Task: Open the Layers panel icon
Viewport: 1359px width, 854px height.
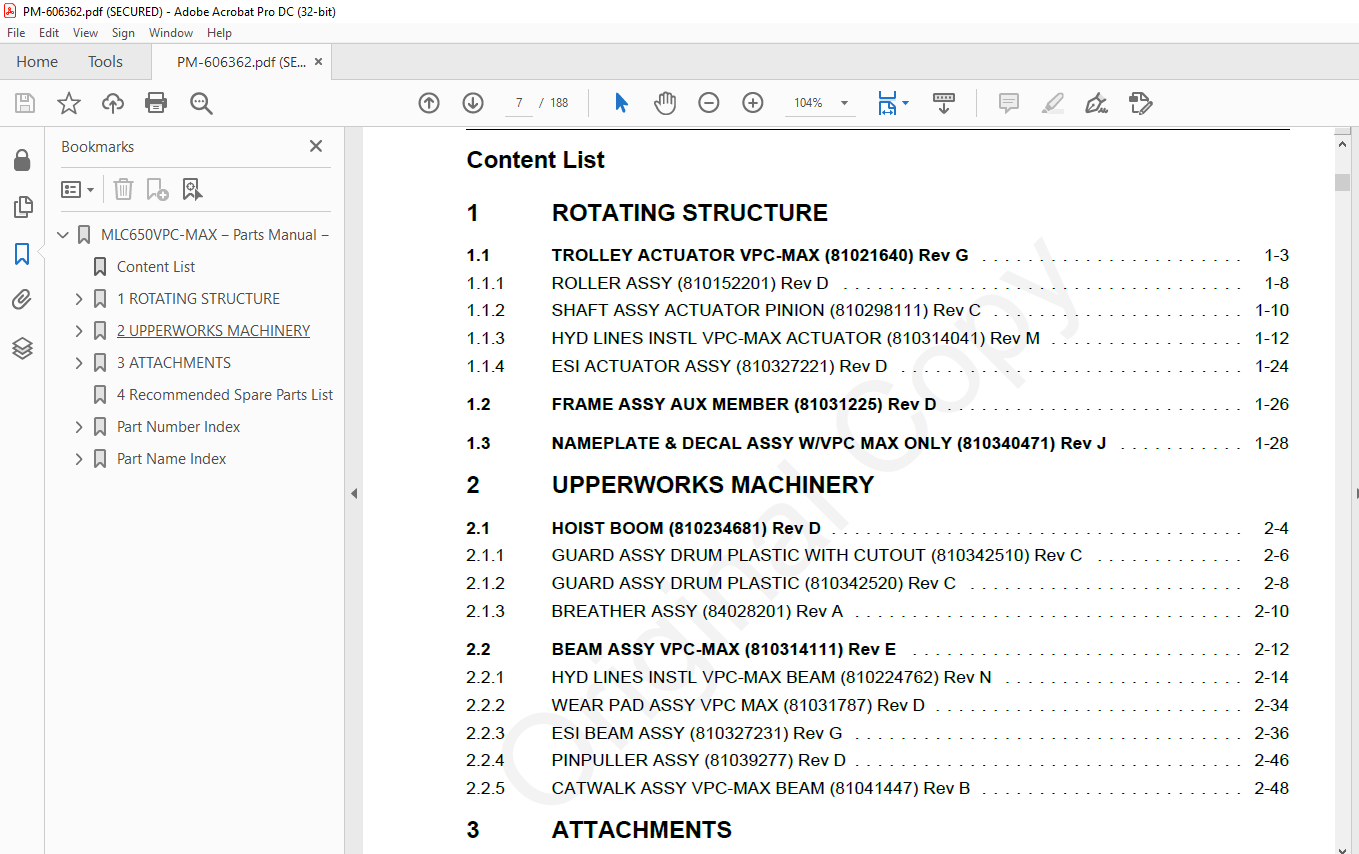Action: point(22,348)
